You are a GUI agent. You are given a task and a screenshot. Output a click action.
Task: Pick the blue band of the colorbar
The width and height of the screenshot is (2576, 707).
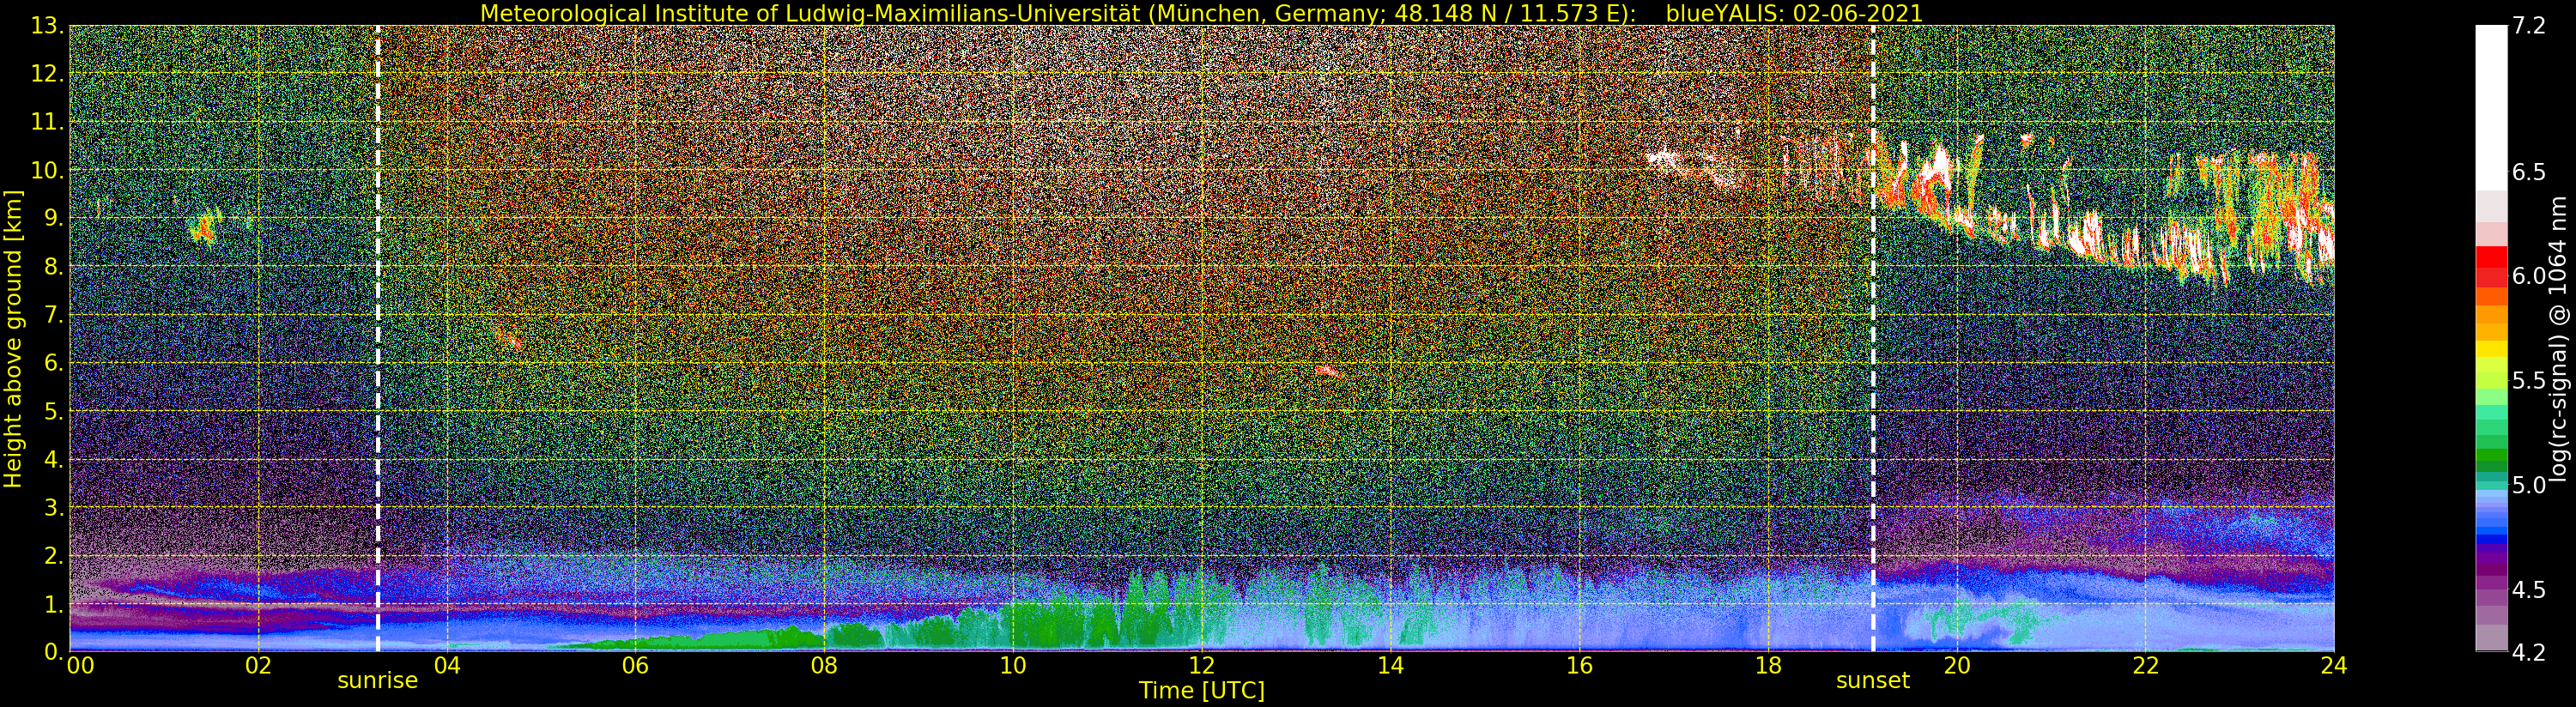coord(2491,522)
